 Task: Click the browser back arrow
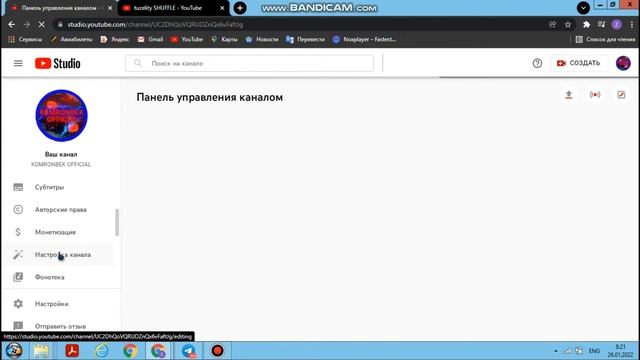pyautogui.click(x=11, y=24)
